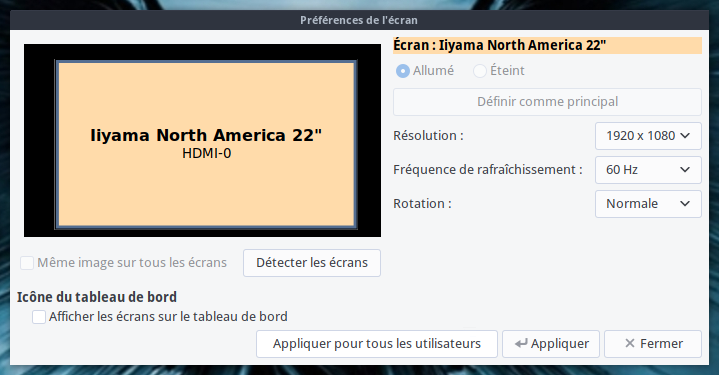Open the Résolution 1920 x 1080 dropdown
The height and width of the screenshot is (375, 719).
coord(648,136)
